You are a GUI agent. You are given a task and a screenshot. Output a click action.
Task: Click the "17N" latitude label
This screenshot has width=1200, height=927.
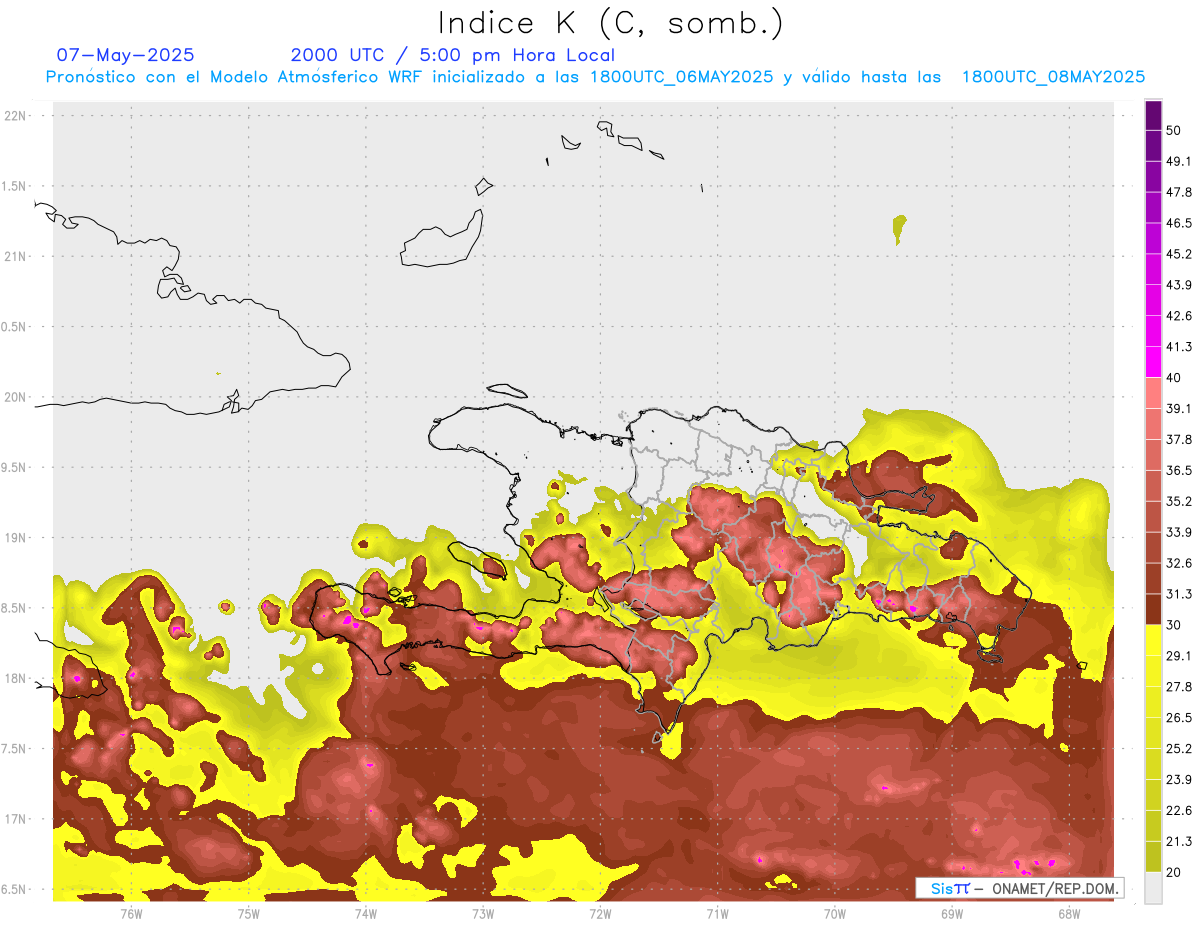point(17,819)
